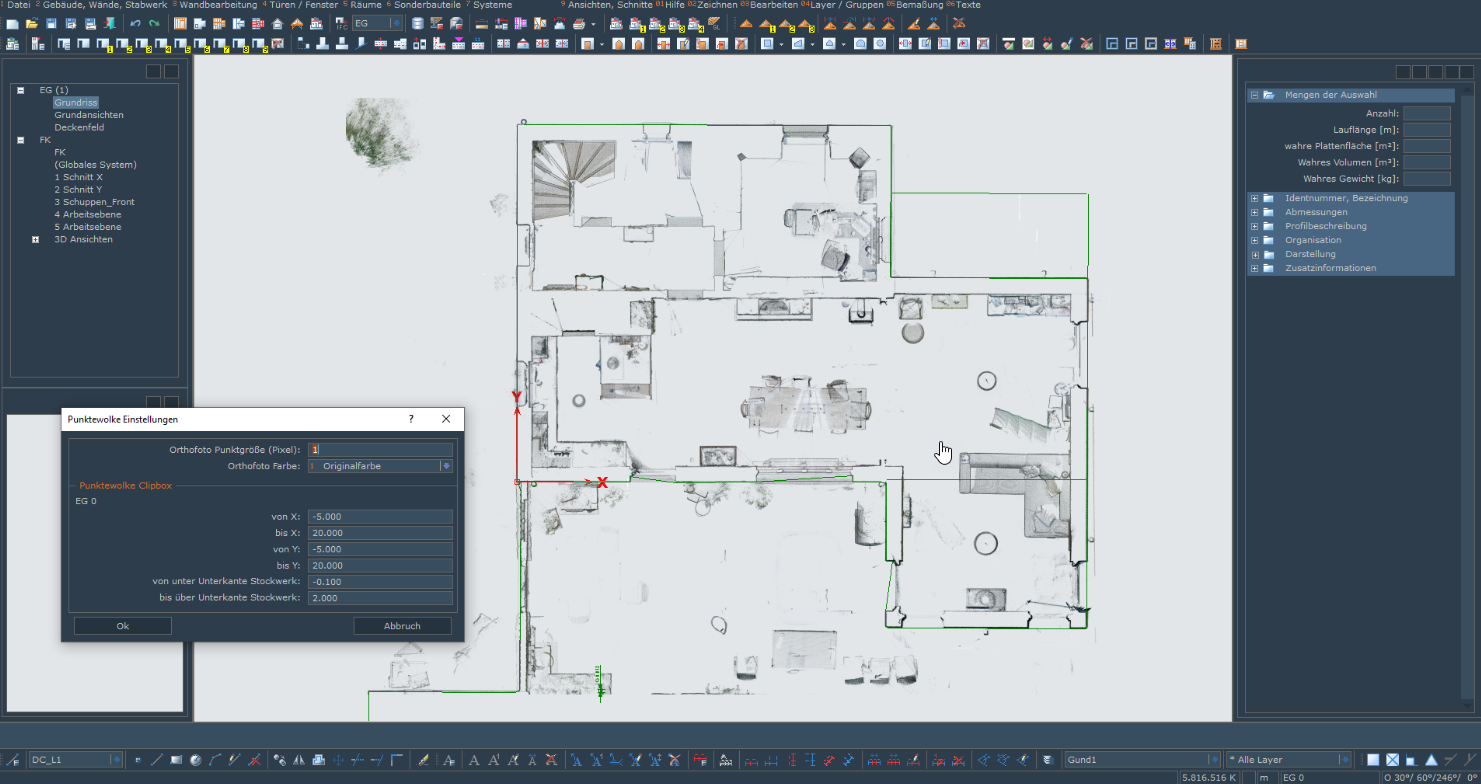The height and width of the screenshot is (784, 1481).
Task: Click the Undo arrow icon
Action: (x=135, y=23)
